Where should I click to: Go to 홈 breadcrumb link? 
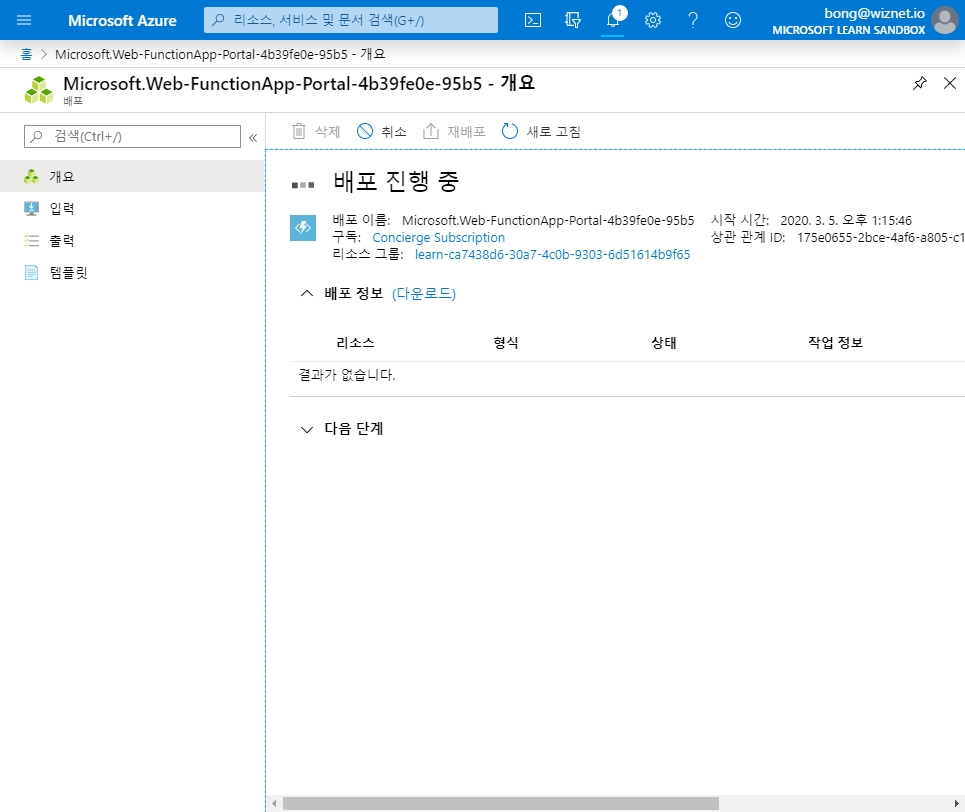coord(26,54)
